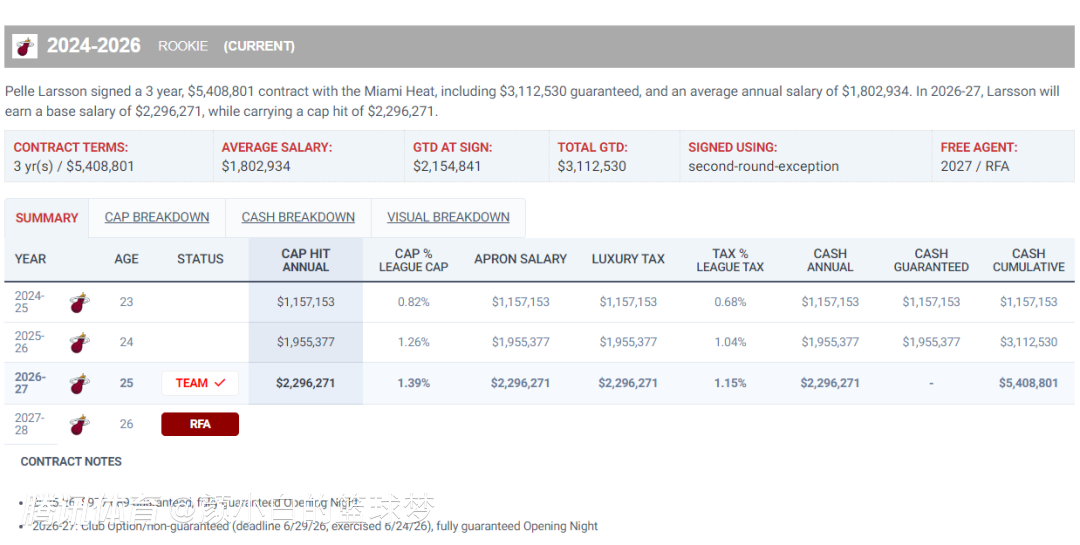Click the TEAM option checkmark badge
This screenshot has height=545, width=1080.
[200, 383]
